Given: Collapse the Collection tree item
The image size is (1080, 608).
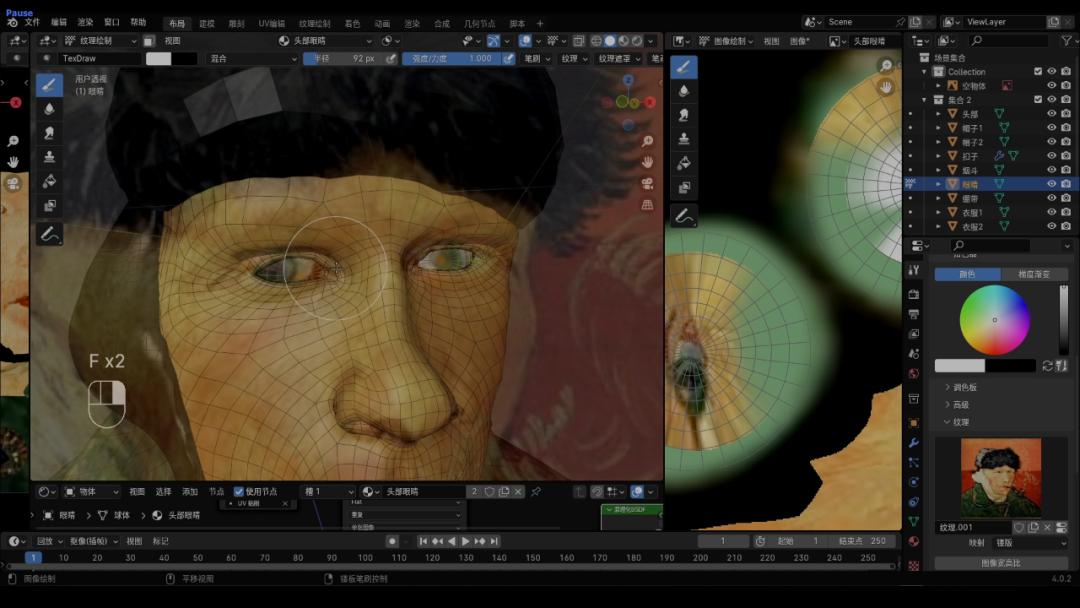Looking at the screenshot, I should (x=924, y=72).
